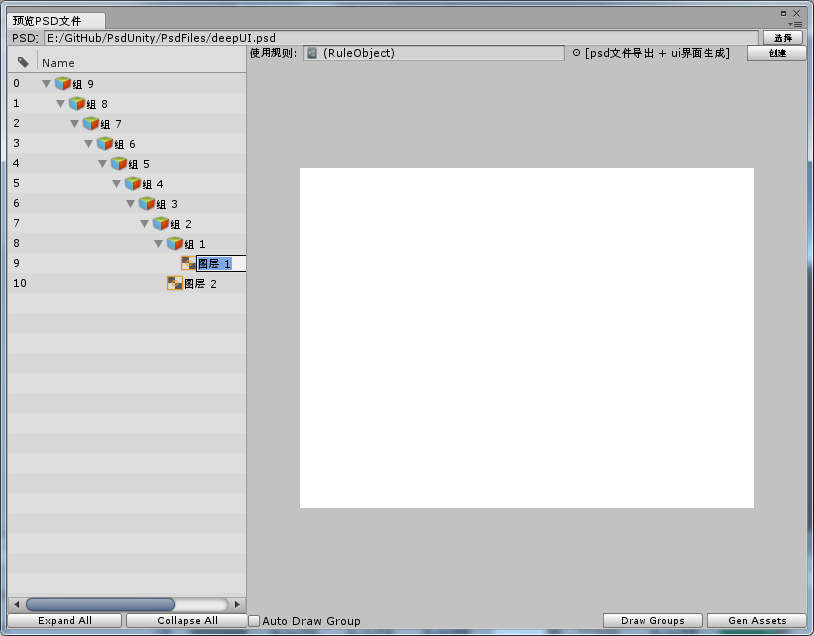Screen dimensions: 814x636
Task: Click the group icon next to 组 5
Action: coord(119,164)
